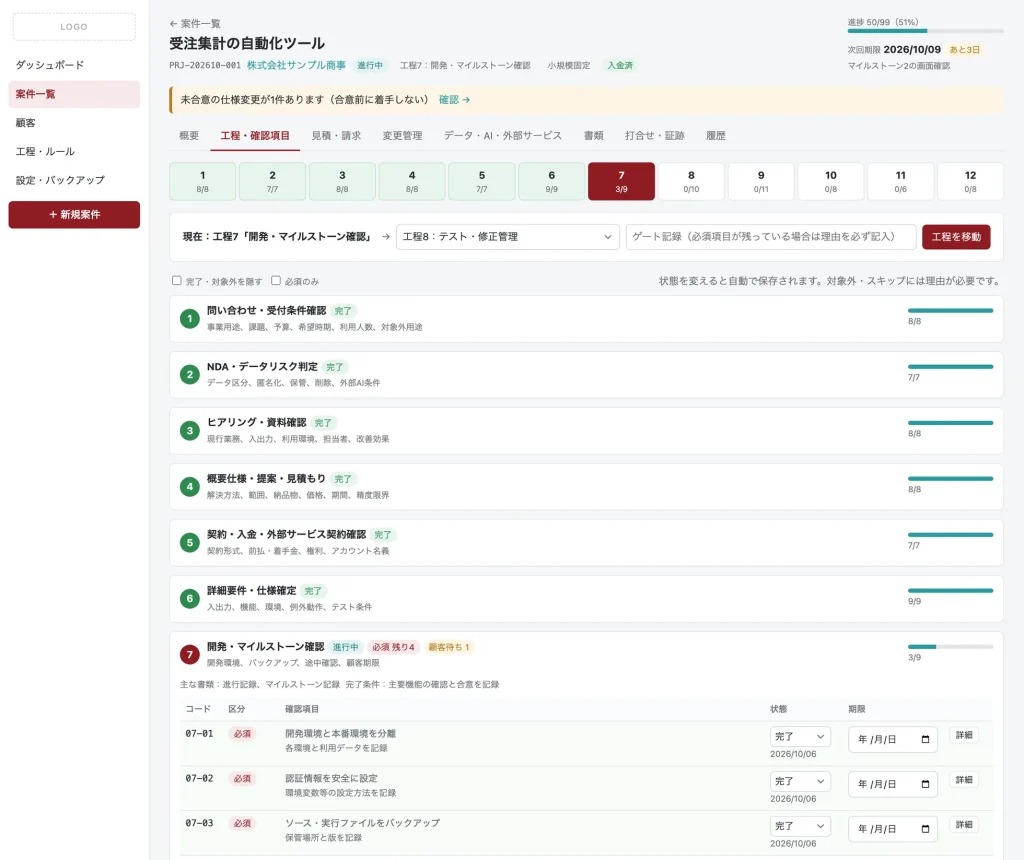Viewport: 1024px width, 860px height.
Task: Click the あと3日 deadline badge
Action: click(965, 50)
